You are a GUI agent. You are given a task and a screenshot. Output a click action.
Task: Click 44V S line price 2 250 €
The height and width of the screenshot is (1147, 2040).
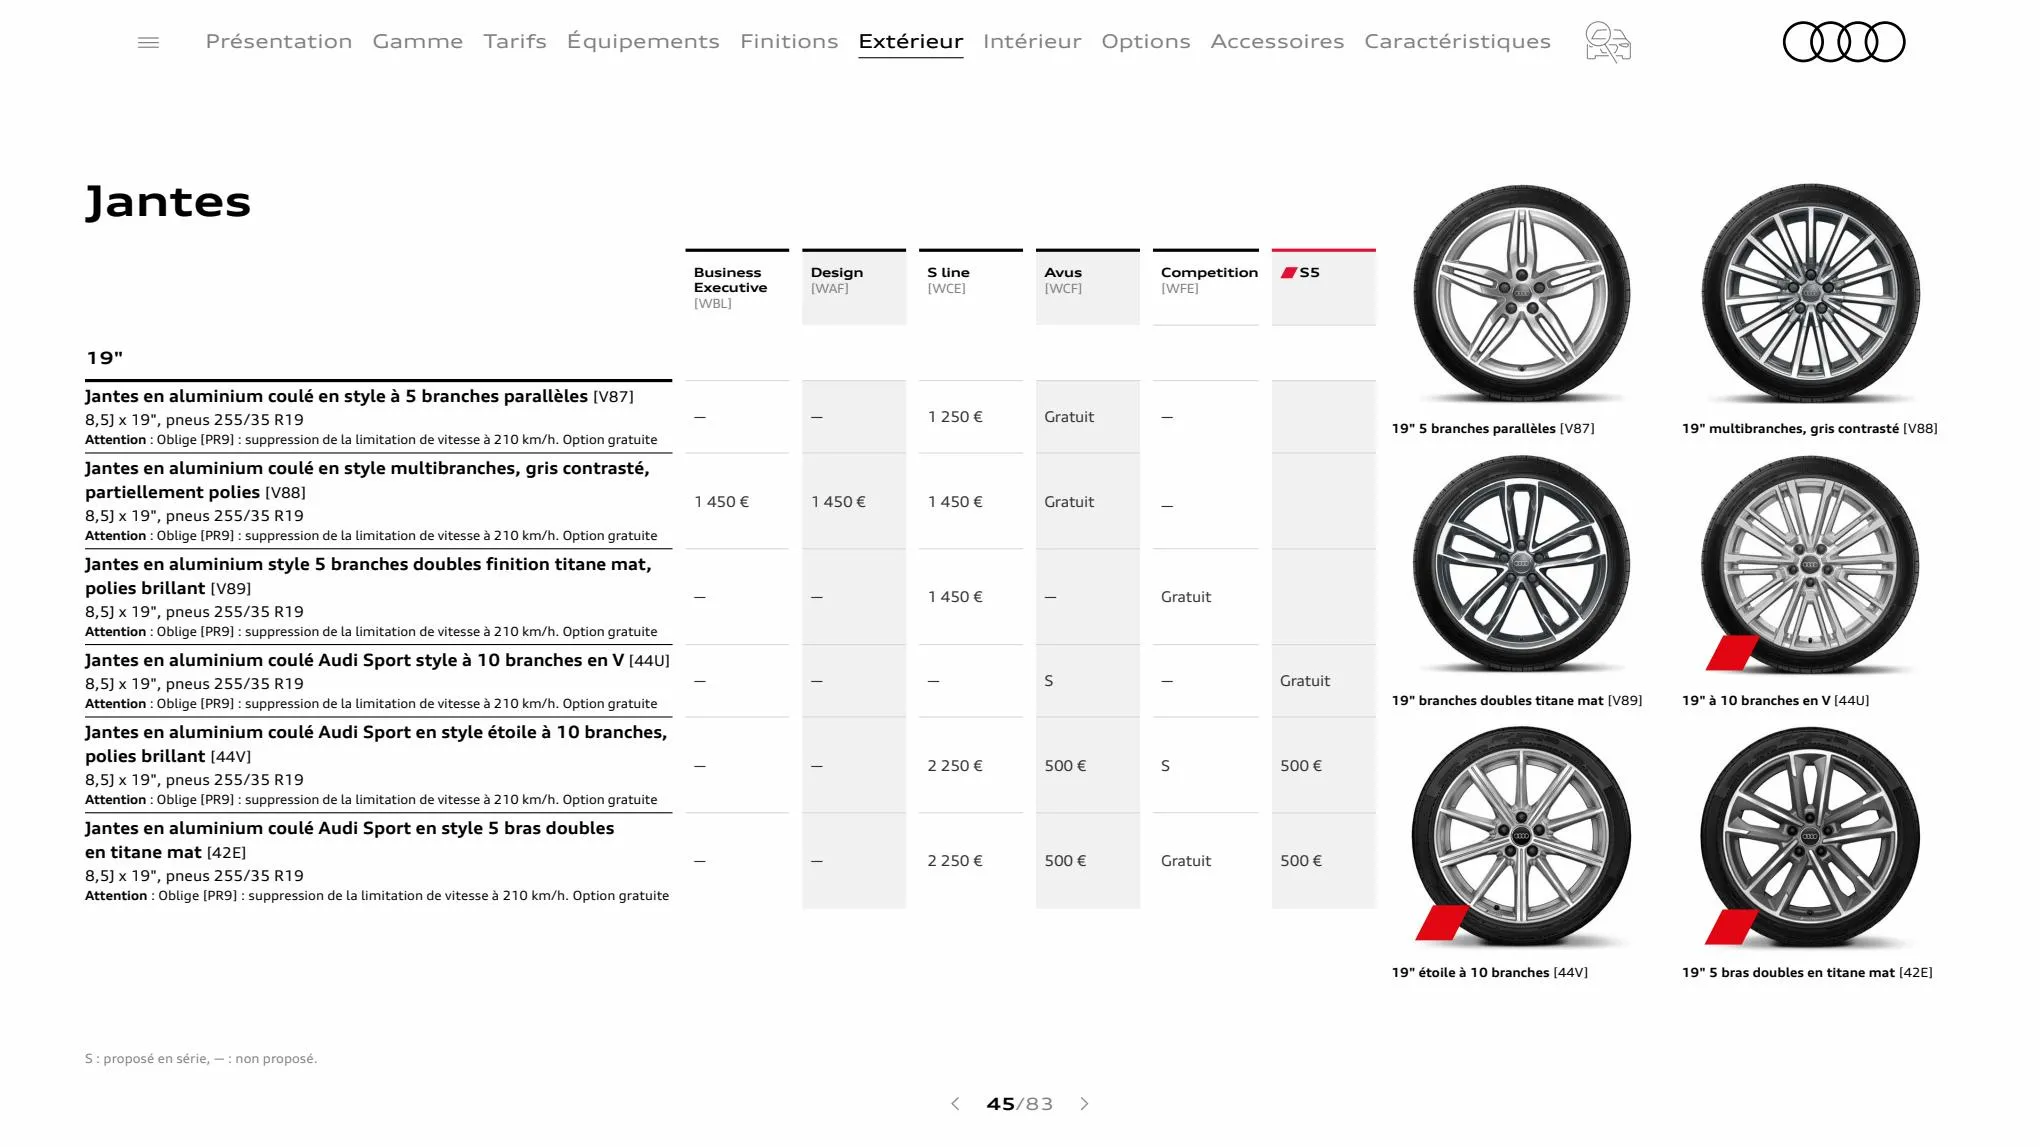(955, 766)
